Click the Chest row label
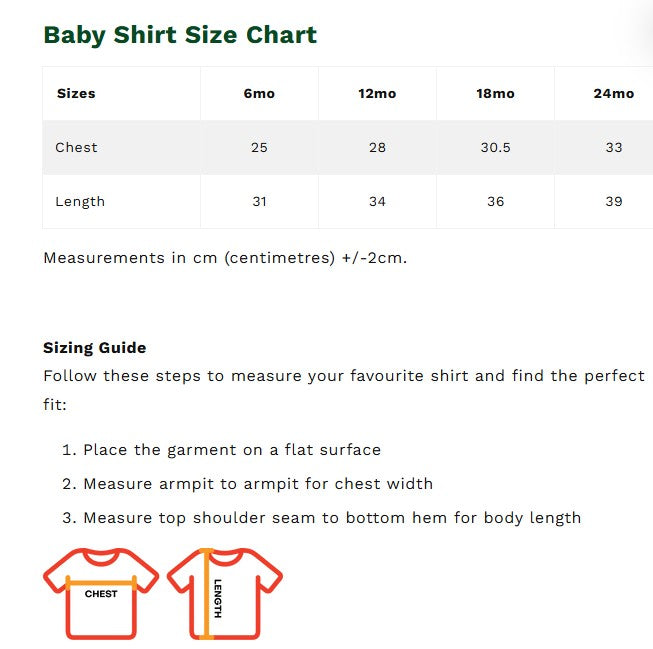Screen dimensions: 653x649 (76, 148)
